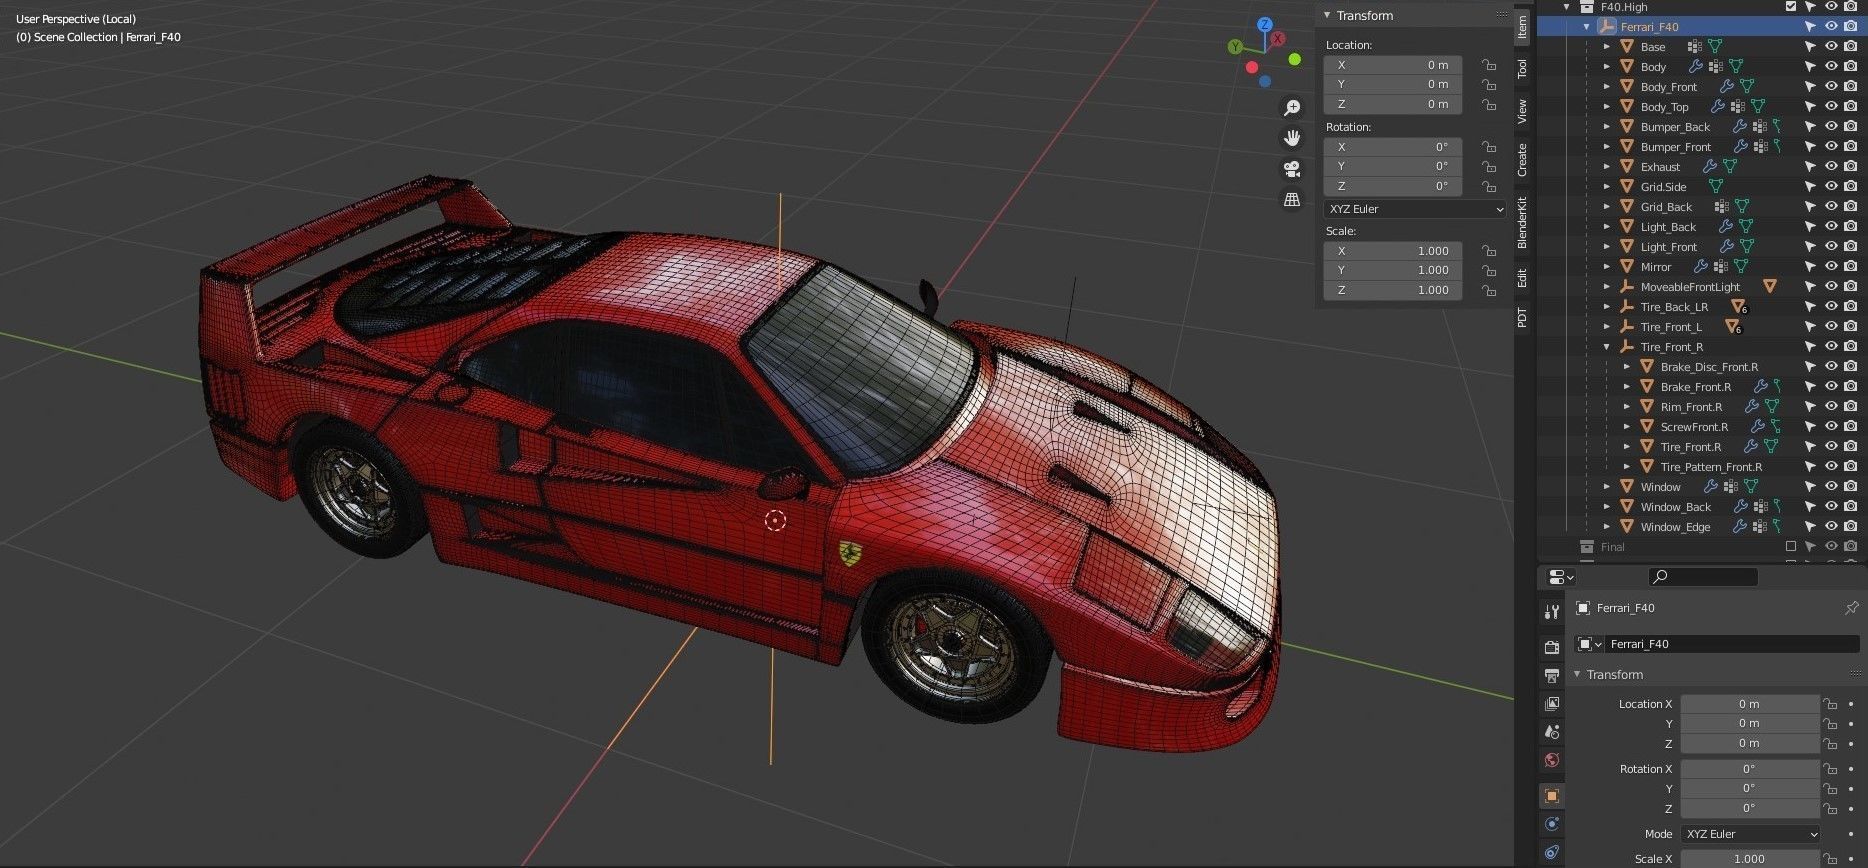Toggle lock for Rotation Z in sidebar
1868x868 pixels.
1489,186
